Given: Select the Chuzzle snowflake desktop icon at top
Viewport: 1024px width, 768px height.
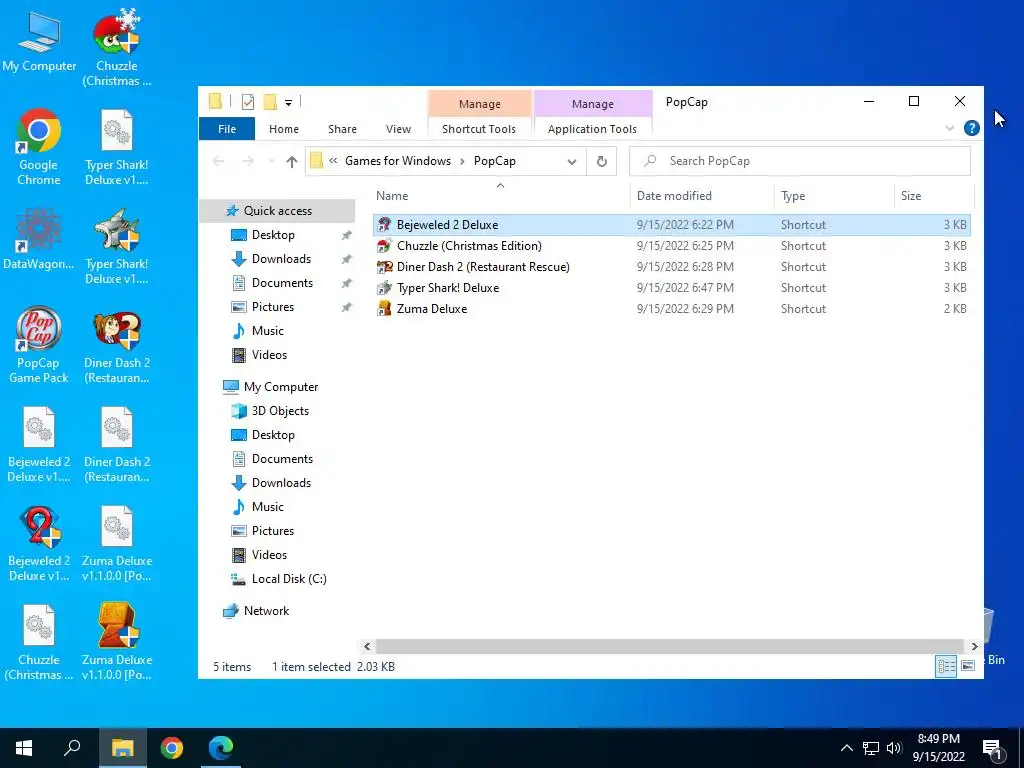Looking at the screenshot, I should pyautogui.click(x=117, y=47).
